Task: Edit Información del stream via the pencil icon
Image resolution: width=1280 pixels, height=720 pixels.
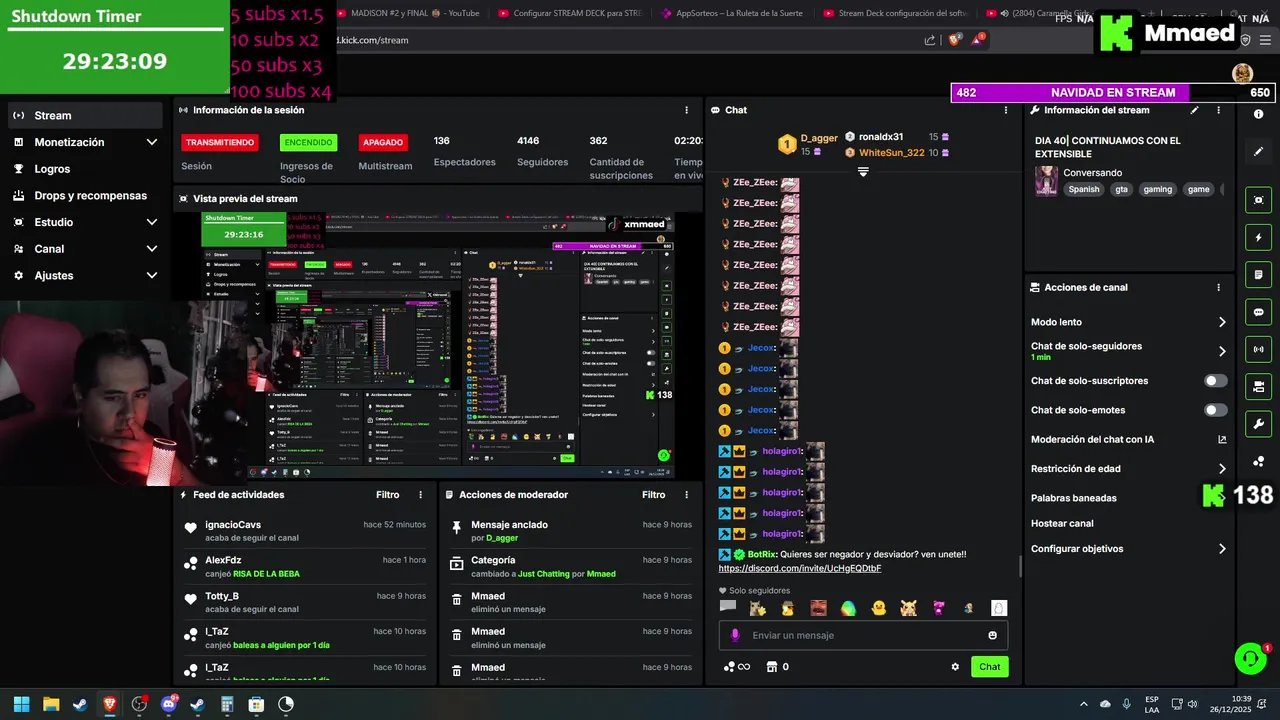Action: pyautogui.click(x=1194, y=110)
